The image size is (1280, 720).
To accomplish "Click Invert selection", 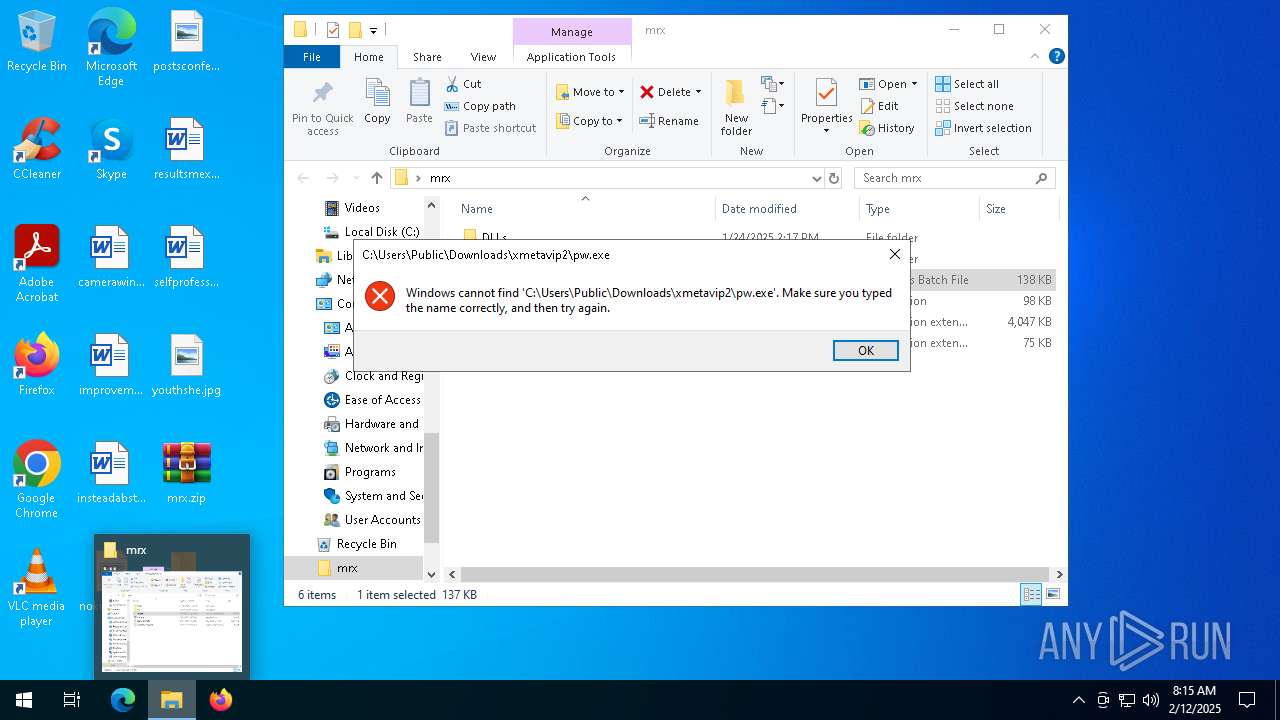I will coord(983,128).
